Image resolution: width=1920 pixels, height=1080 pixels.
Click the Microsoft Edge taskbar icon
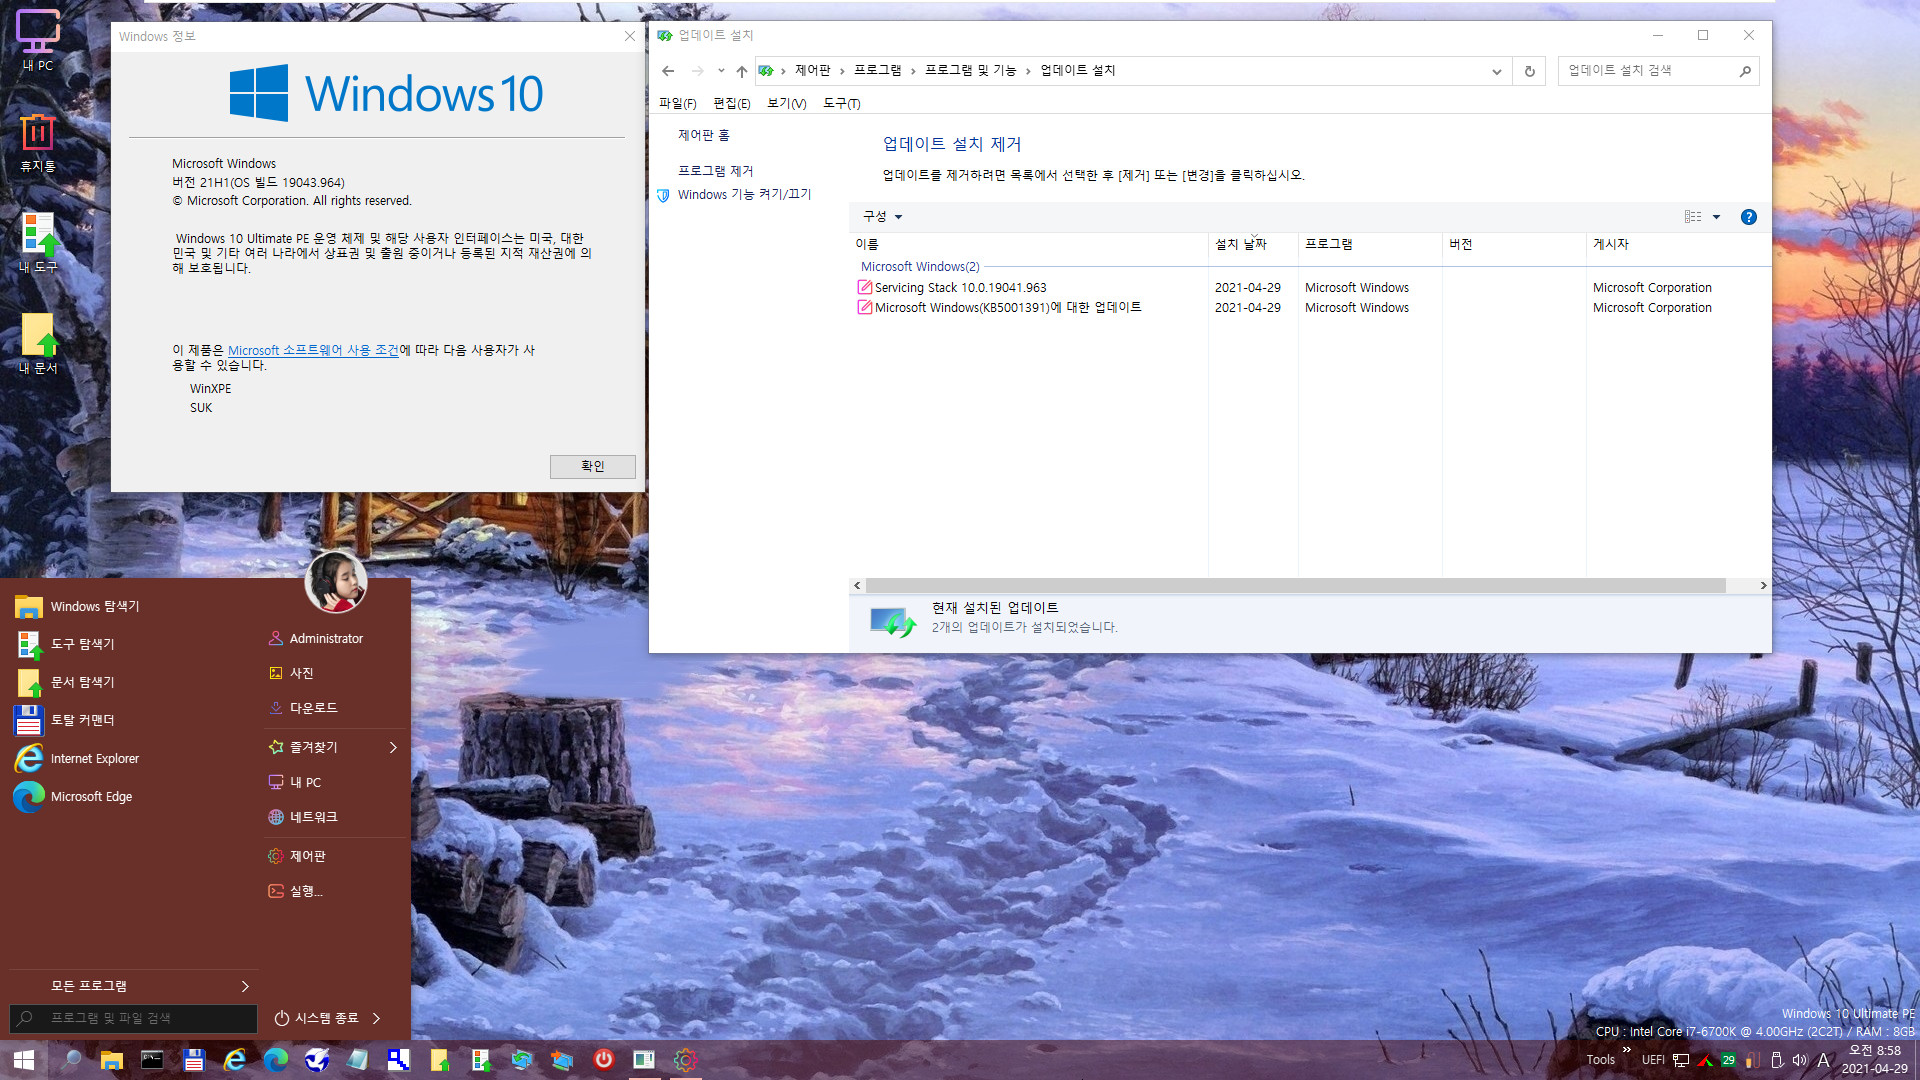click(x=277, y=1060)
